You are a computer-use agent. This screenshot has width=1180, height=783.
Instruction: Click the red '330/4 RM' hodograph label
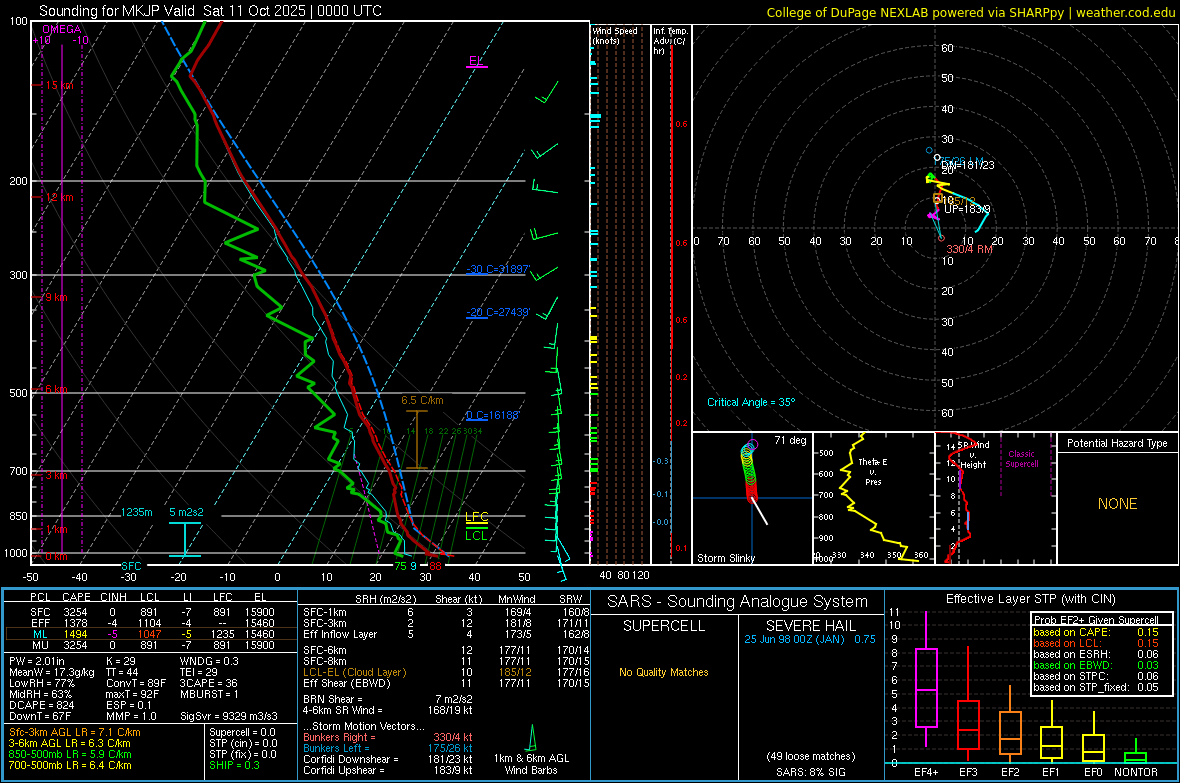(969, 249)
